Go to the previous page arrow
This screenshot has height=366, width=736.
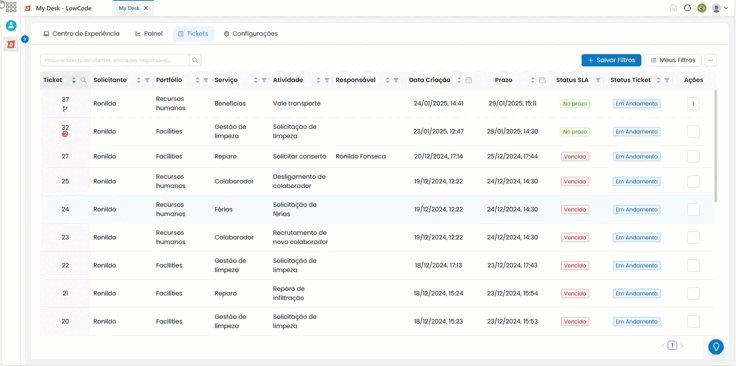(663, 345)
